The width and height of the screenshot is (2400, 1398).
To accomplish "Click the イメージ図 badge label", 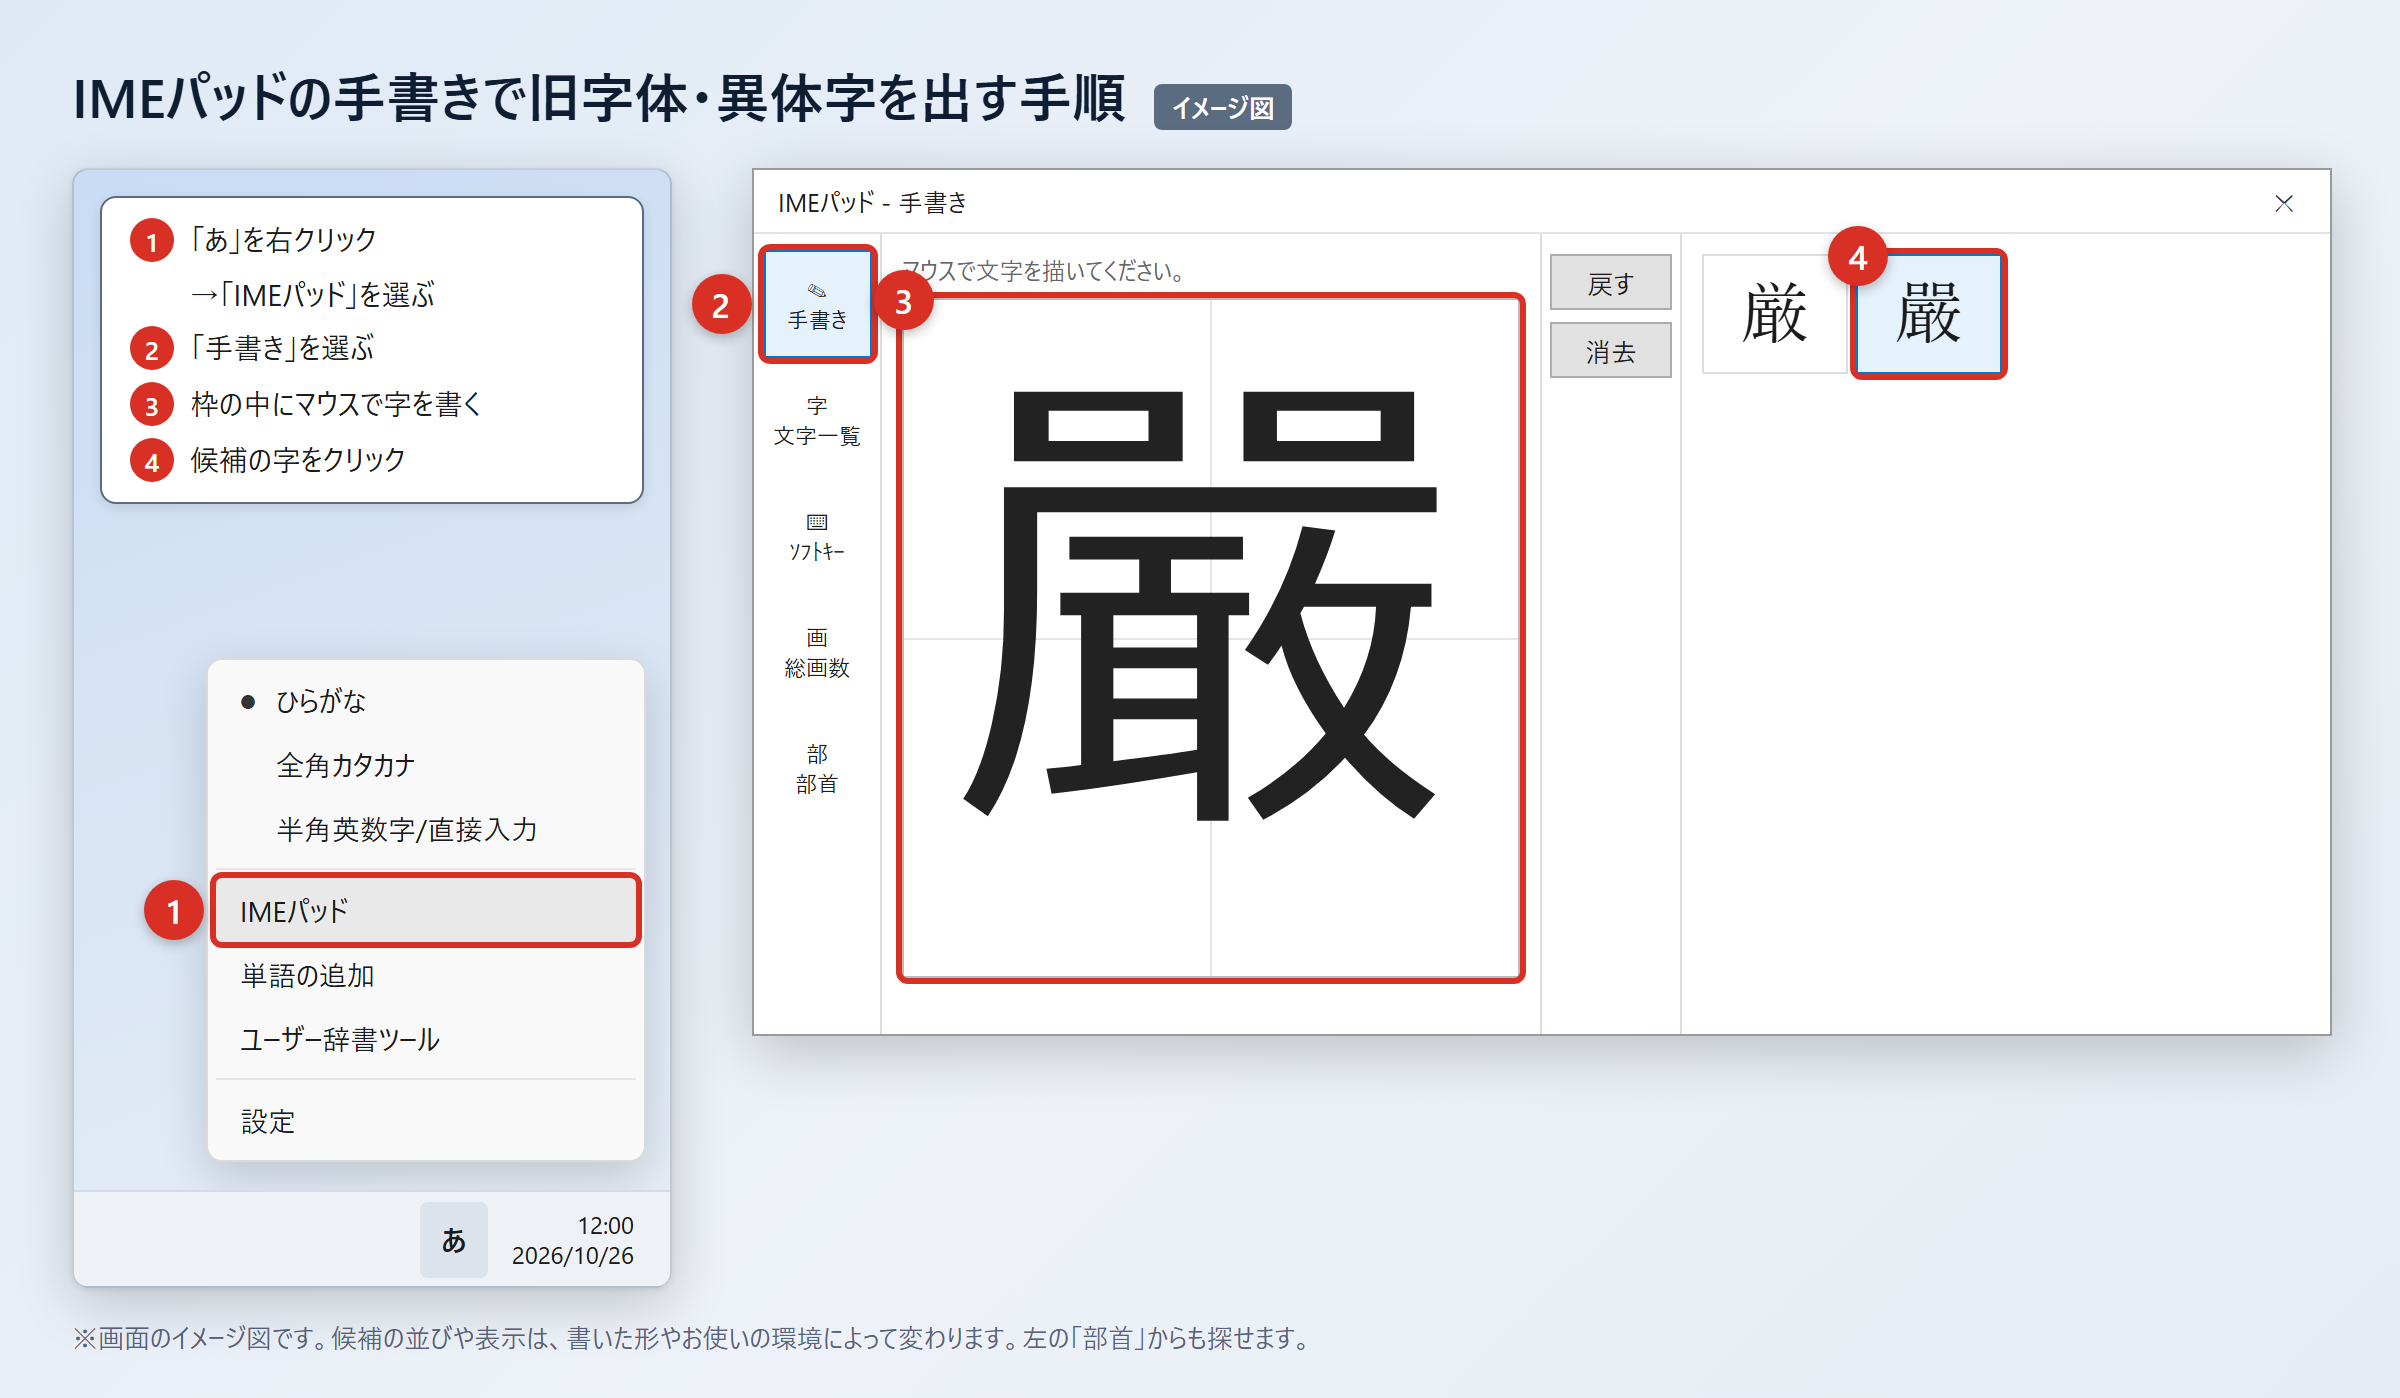I will point(1222,107).
